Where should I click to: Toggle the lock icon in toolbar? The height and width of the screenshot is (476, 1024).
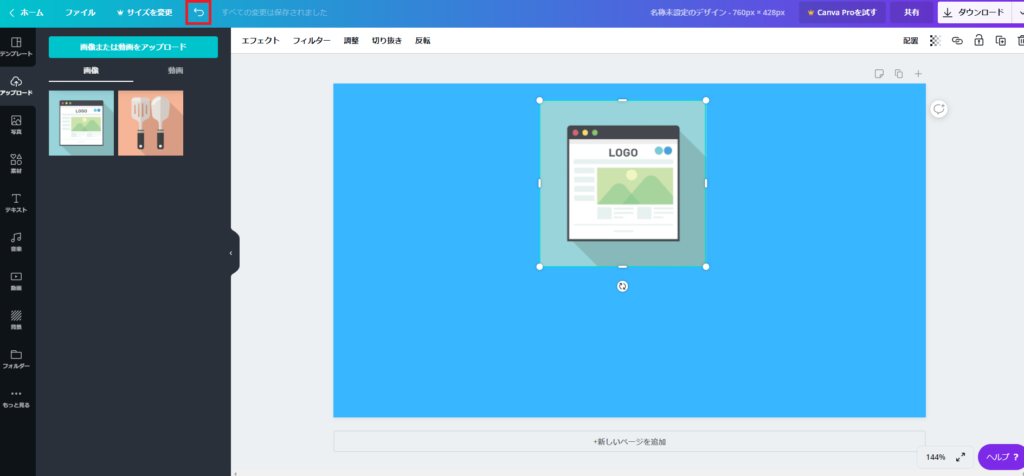point(979,40)
